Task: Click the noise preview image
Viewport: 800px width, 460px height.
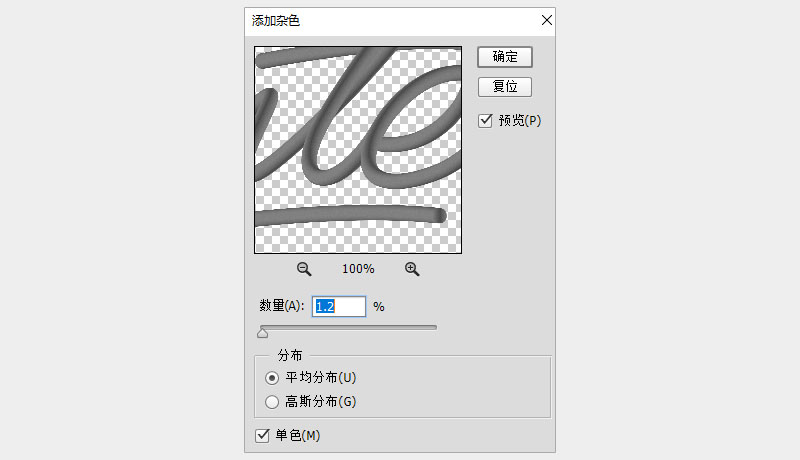Action: [x=358, y=150]
